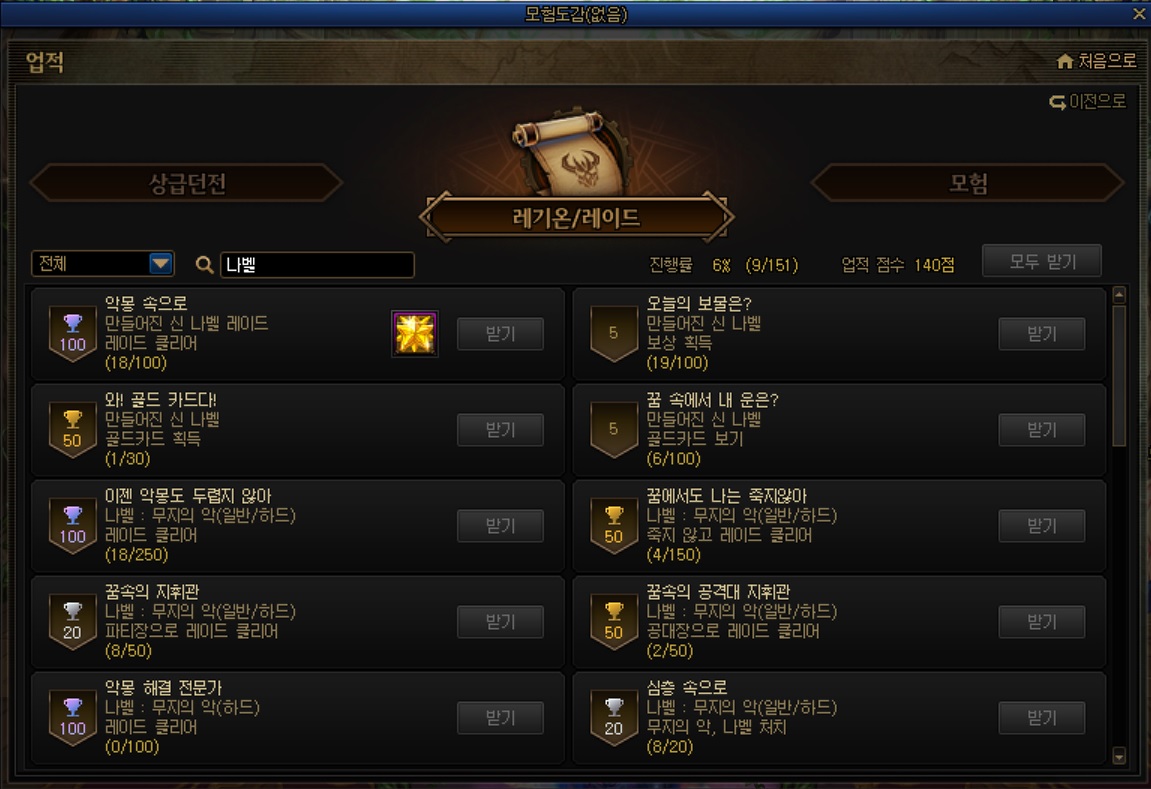The height and width of the screenshot is (789, 1151).
Task: Click 받기 for 악몽 속으로 achievement
Action: click(501, 334)
